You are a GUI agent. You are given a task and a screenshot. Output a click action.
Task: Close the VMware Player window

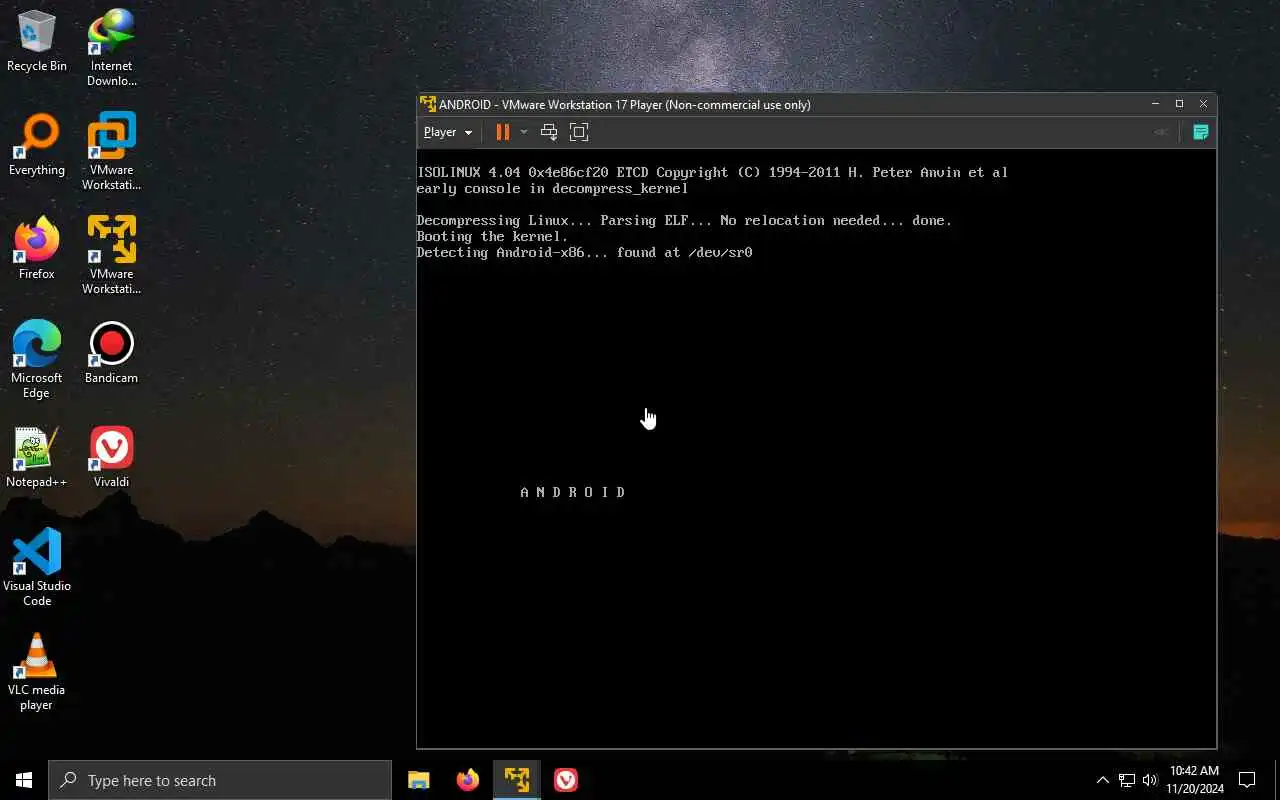click(x=1203, y=104)
